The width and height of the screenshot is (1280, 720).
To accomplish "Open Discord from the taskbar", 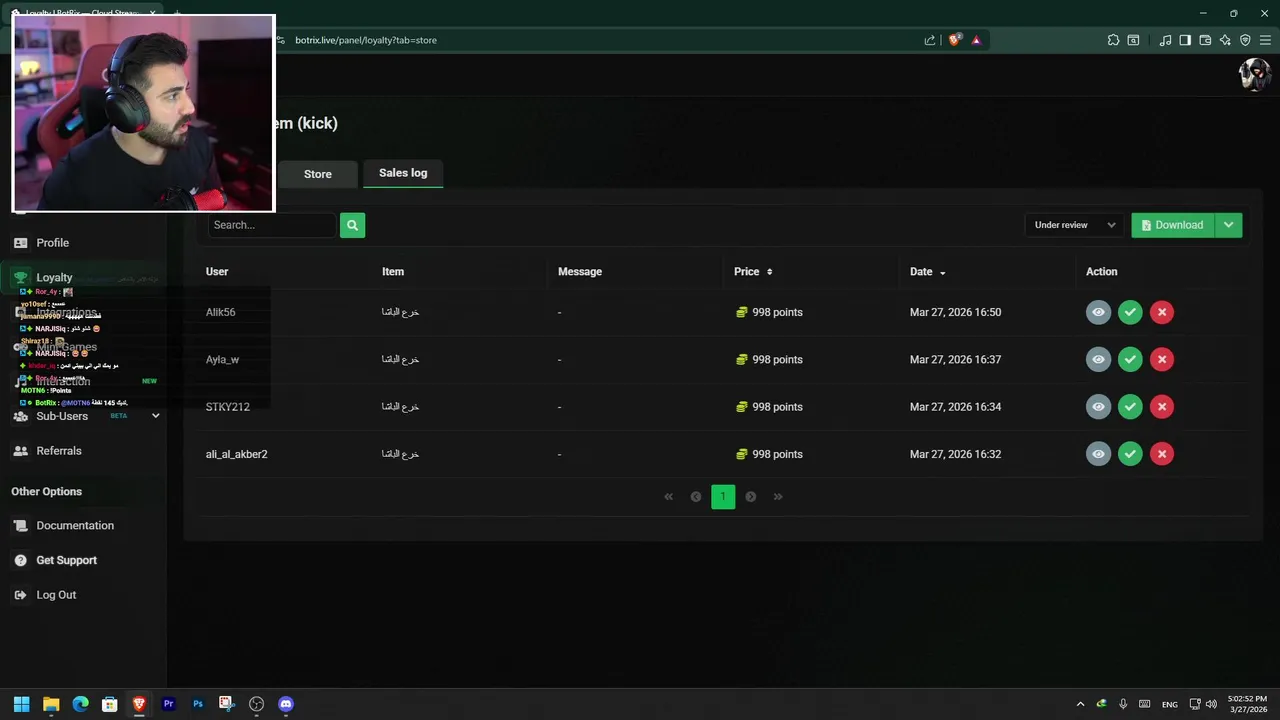I will tap(286, 704).
